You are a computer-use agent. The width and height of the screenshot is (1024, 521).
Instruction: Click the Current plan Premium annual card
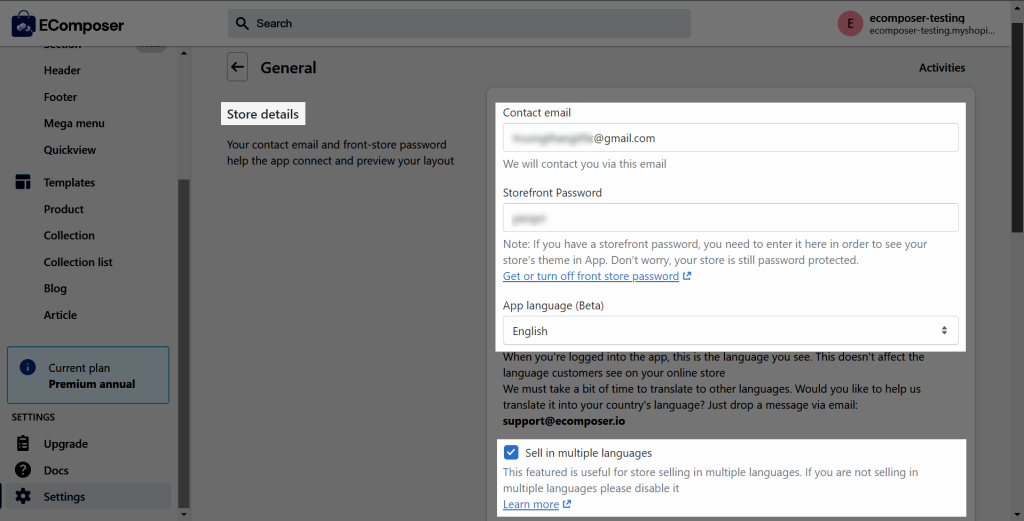[88, 375]
